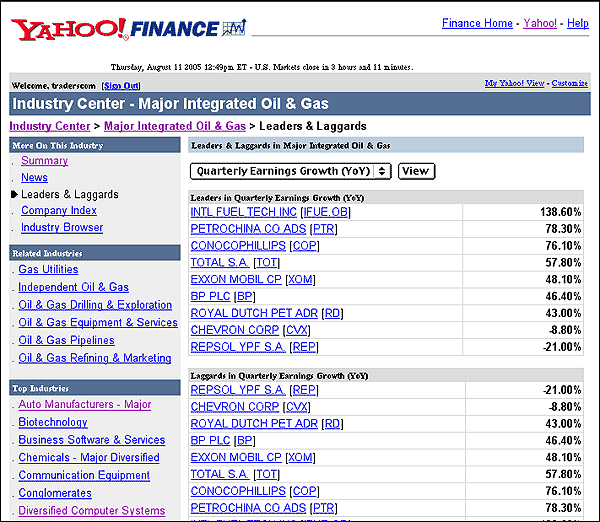Navigate to Industry Center breadcrumb
The height and width of the screenshot is (522, 600).
pyautogui.click(x=50, y=126)
